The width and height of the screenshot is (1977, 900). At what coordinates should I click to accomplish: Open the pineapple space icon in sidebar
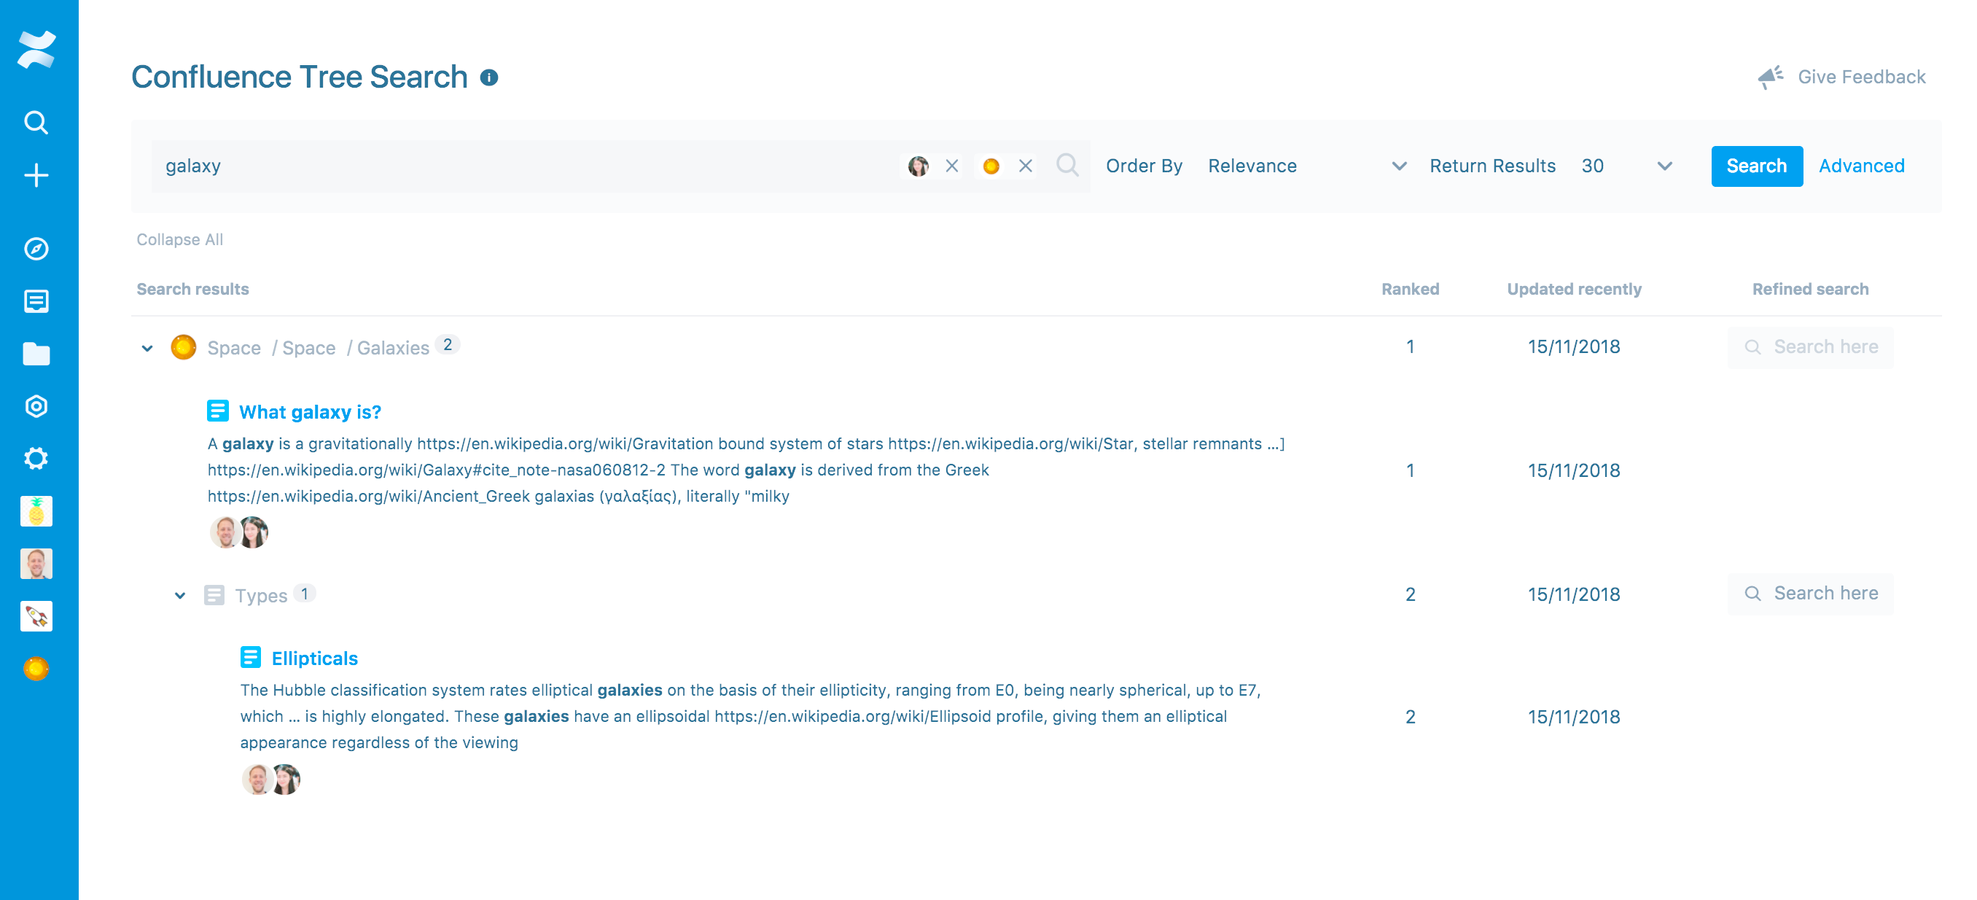[36, 512]
